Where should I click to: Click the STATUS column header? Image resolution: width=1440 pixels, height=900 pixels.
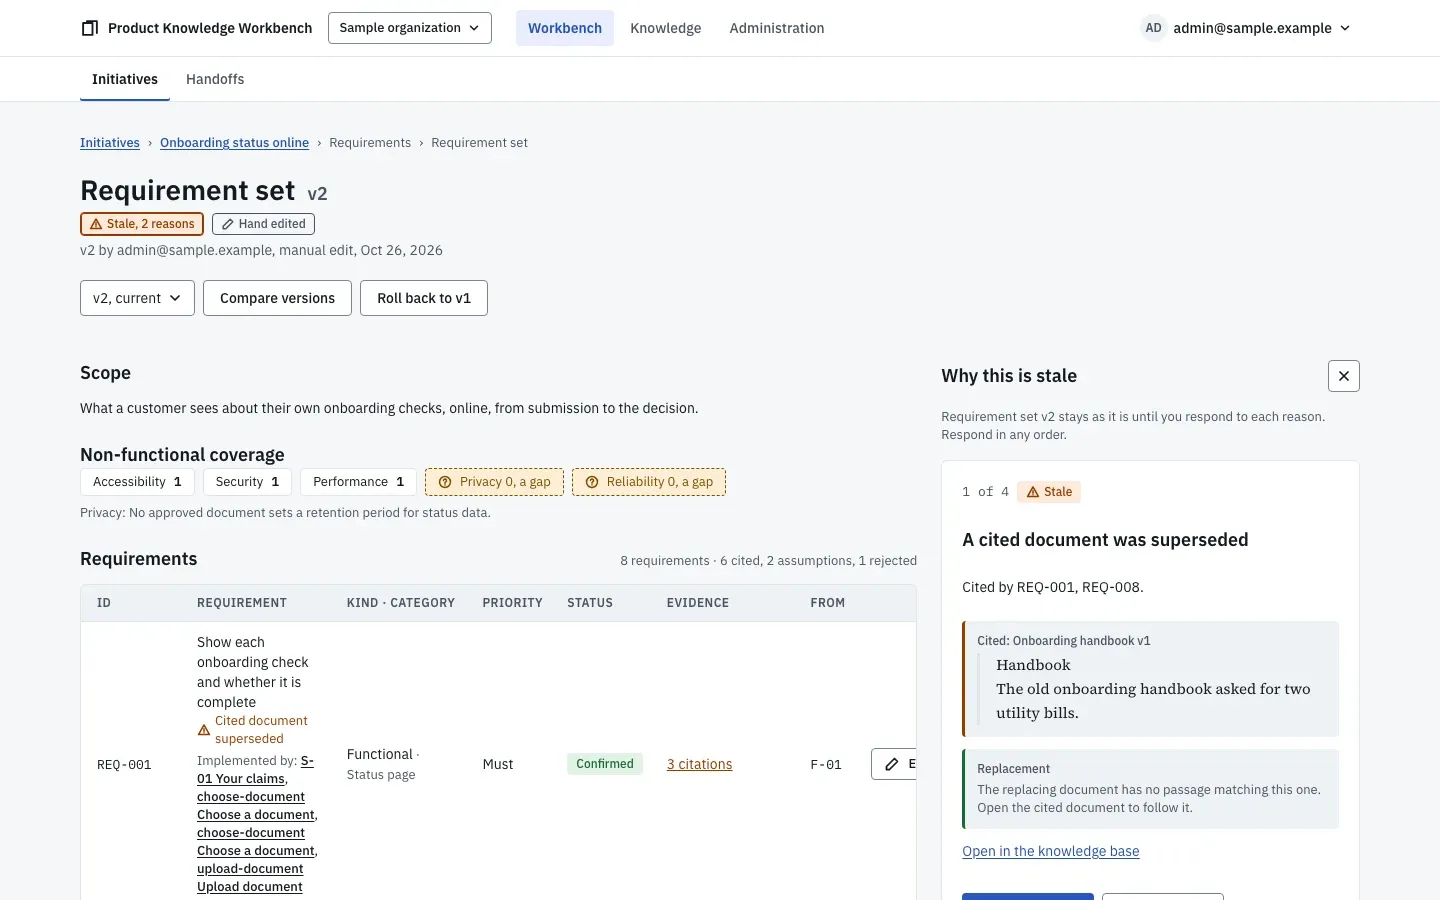(x=590, y=603)
